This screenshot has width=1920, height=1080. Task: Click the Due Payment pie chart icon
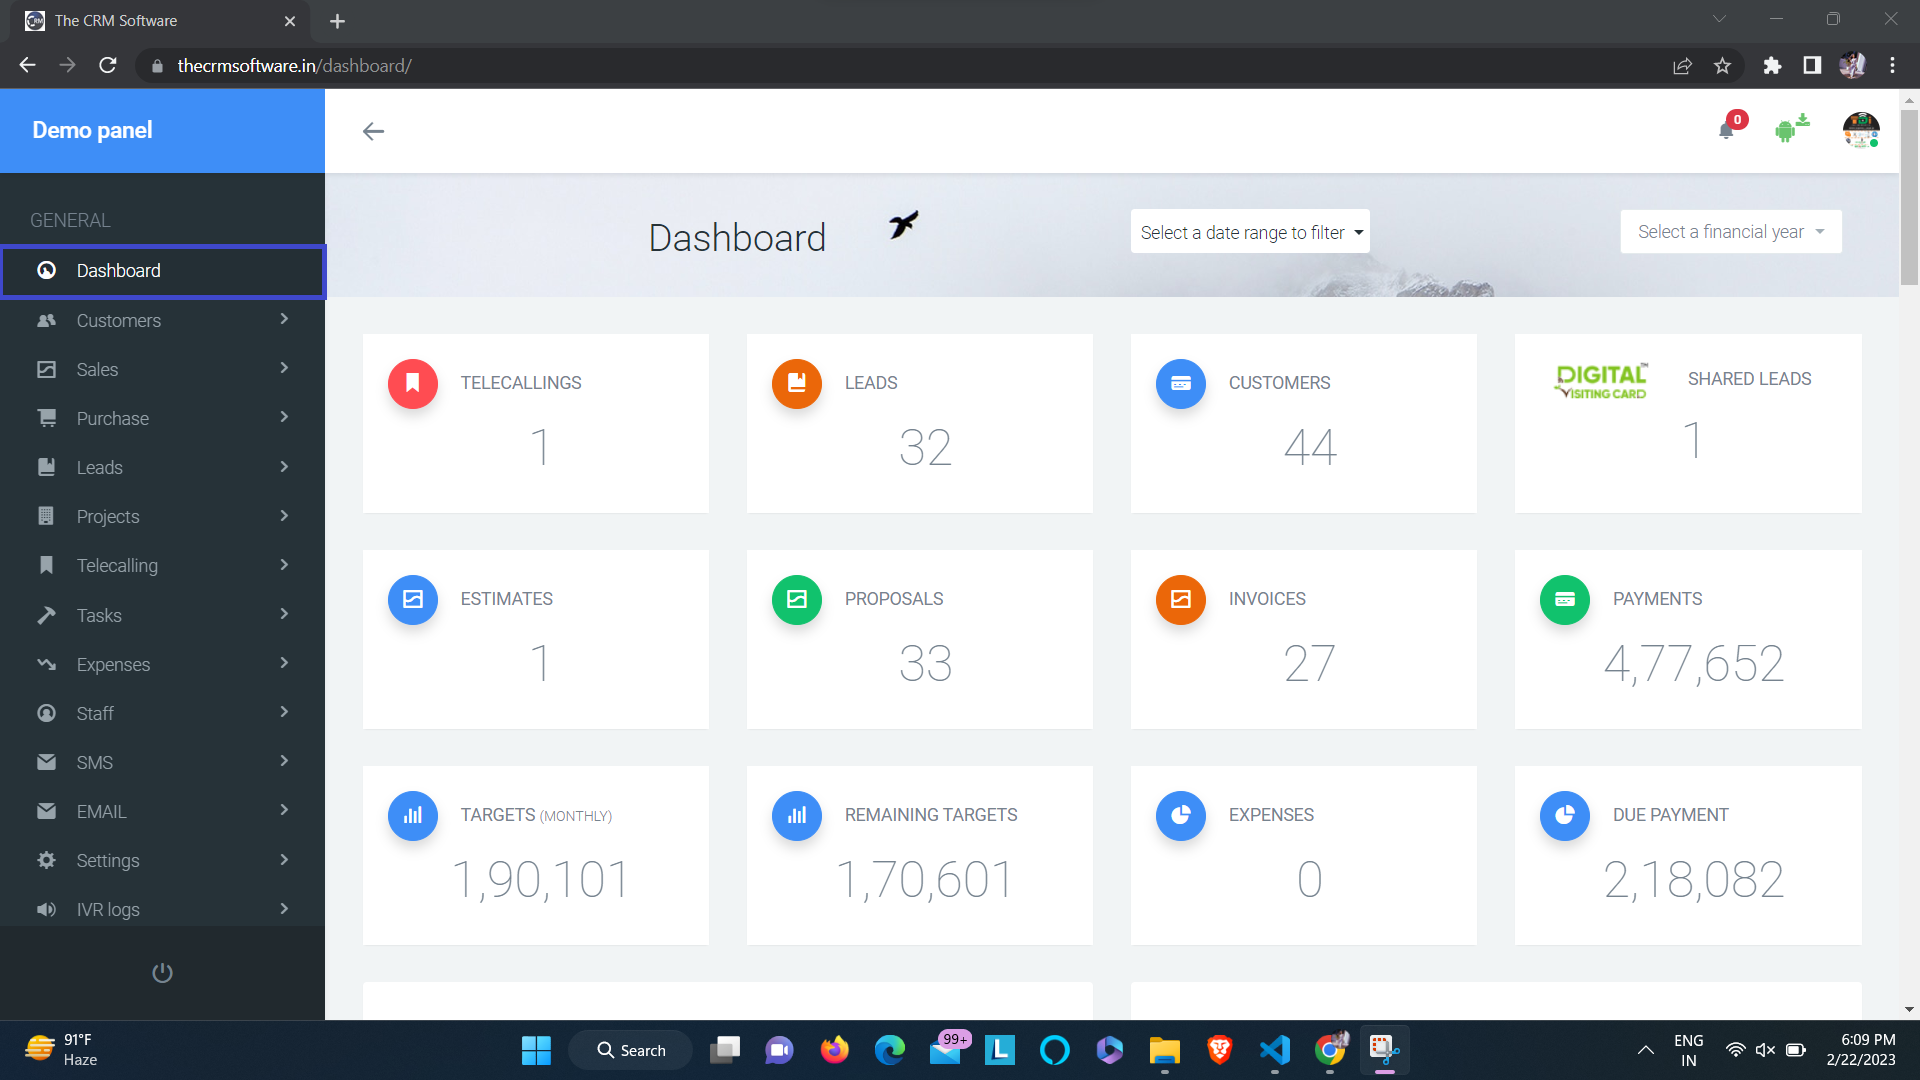1564,816
